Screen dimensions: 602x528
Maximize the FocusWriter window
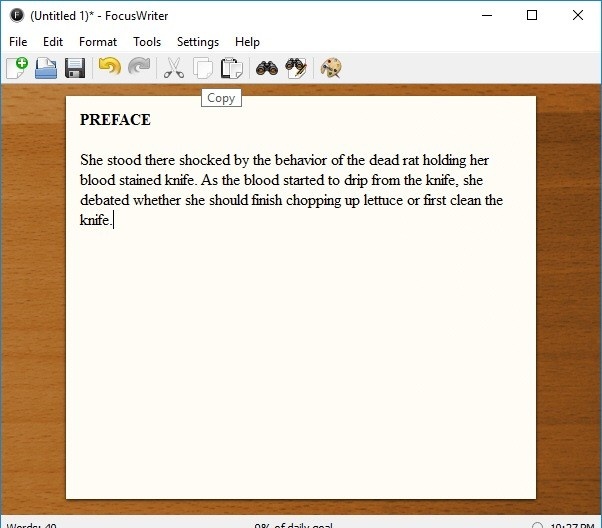[x=532, y=15]
